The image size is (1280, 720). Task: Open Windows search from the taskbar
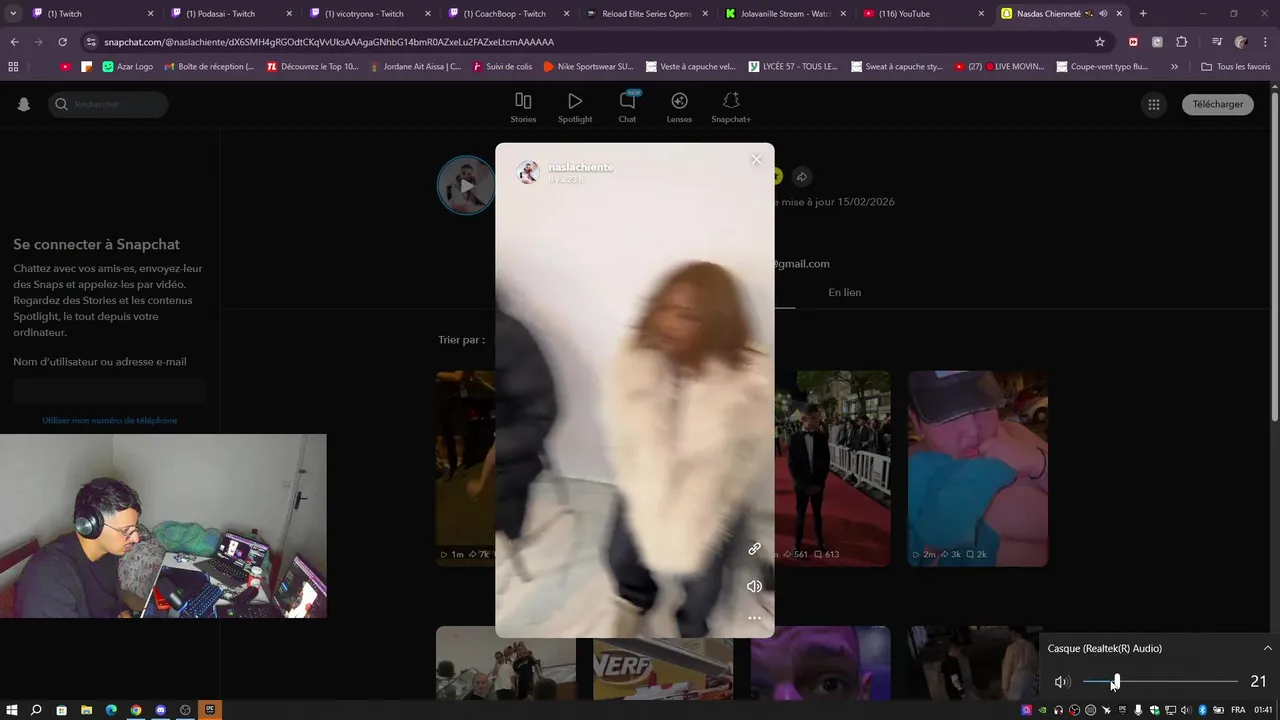point(36,710)
